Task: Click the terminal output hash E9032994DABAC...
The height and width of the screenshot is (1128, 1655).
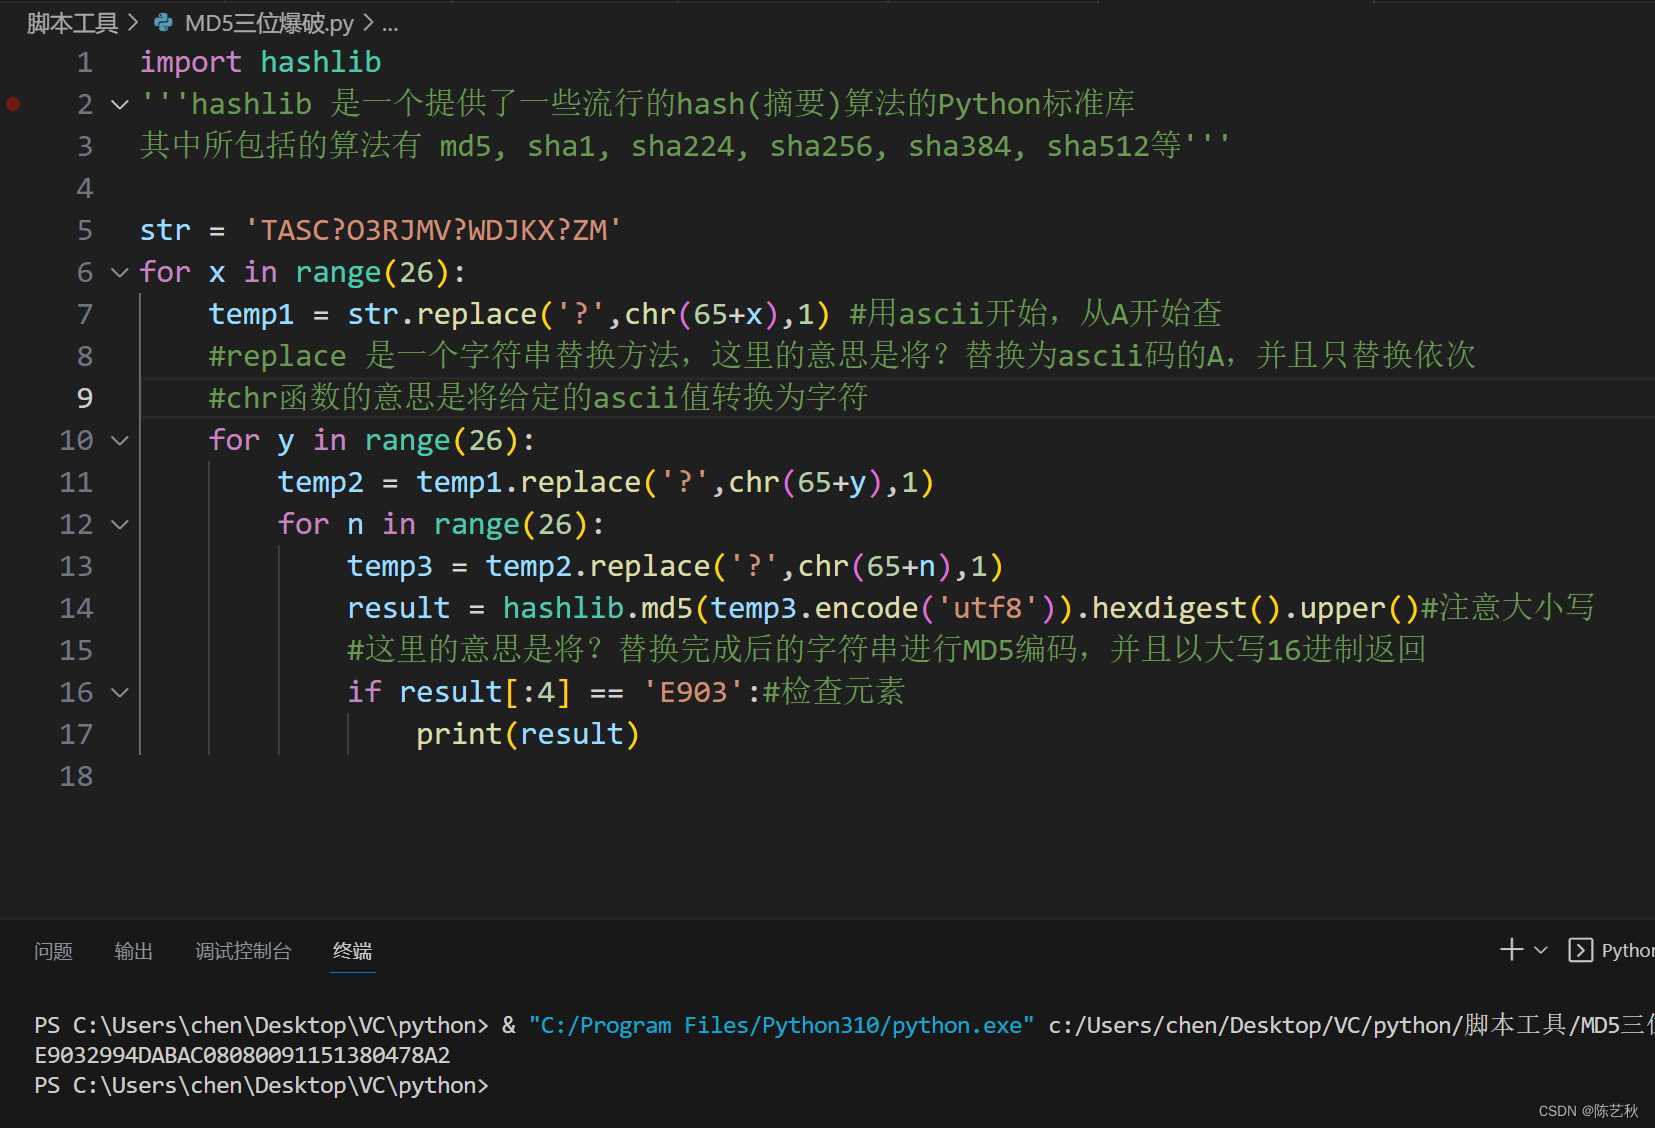Action: (x=242, y=1055)
